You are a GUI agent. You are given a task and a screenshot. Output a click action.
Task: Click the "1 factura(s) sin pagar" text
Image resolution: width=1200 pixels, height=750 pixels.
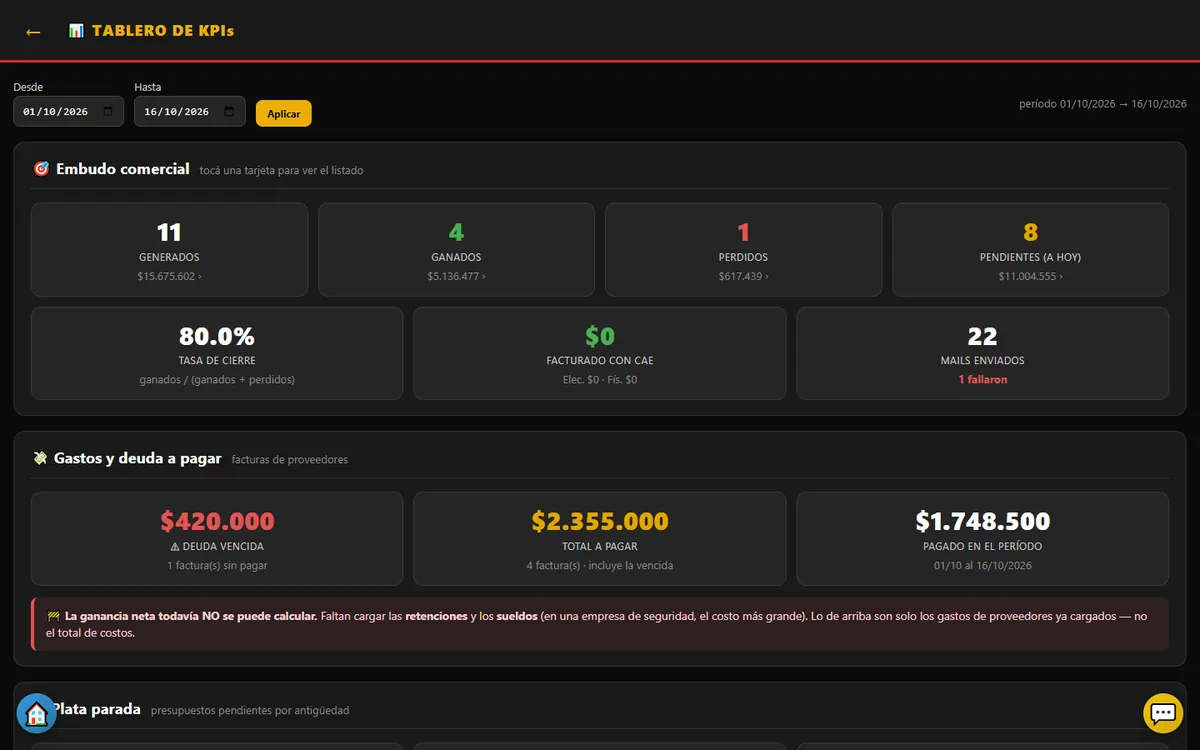(x=217, y=565)
